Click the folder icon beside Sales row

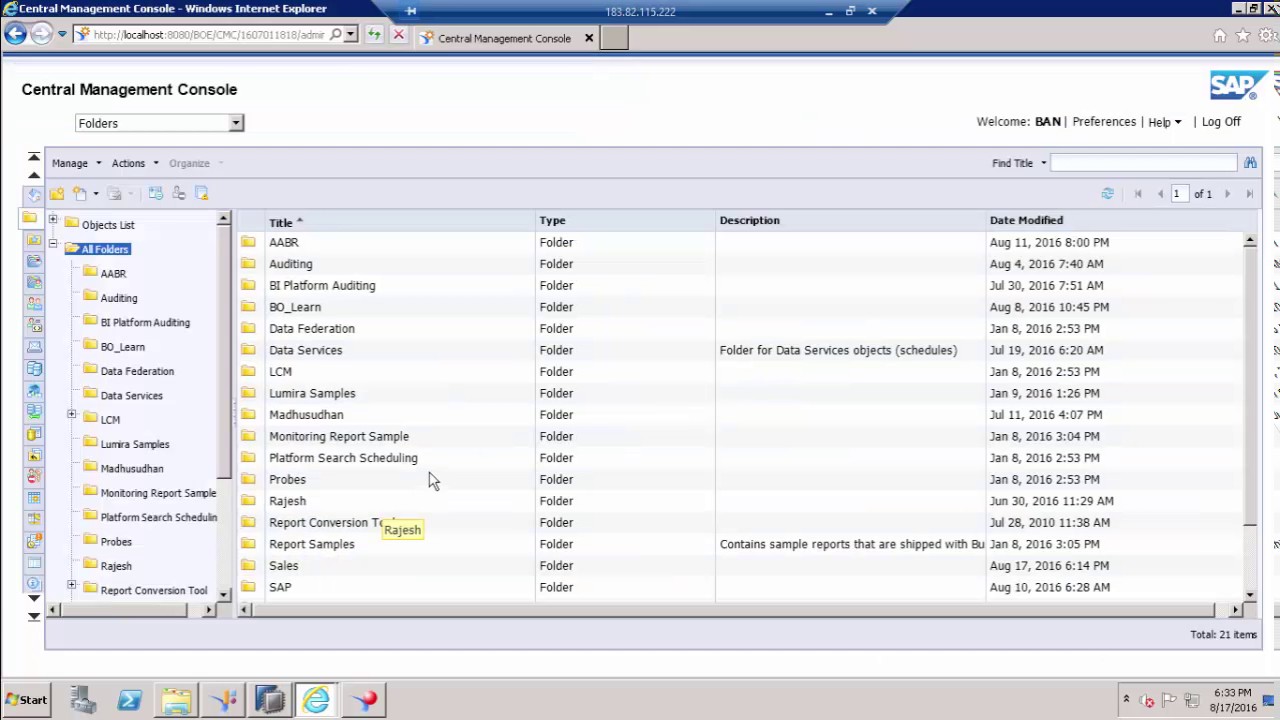click(x=248, y=566)
